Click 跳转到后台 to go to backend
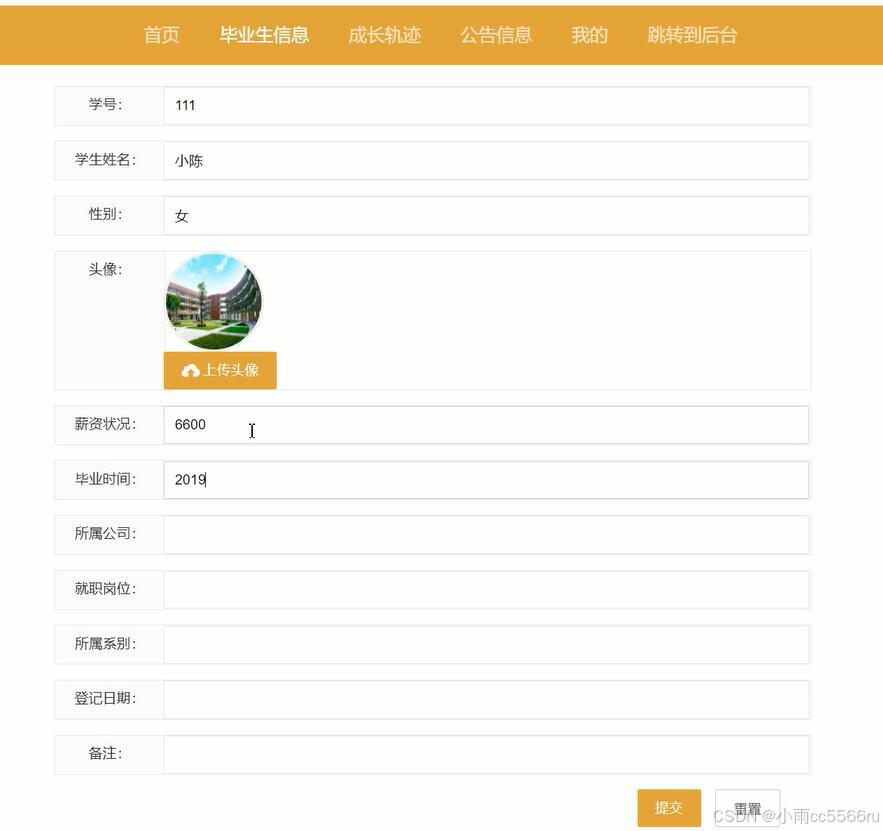Viewport: 883px width, 831px height. 691,35
